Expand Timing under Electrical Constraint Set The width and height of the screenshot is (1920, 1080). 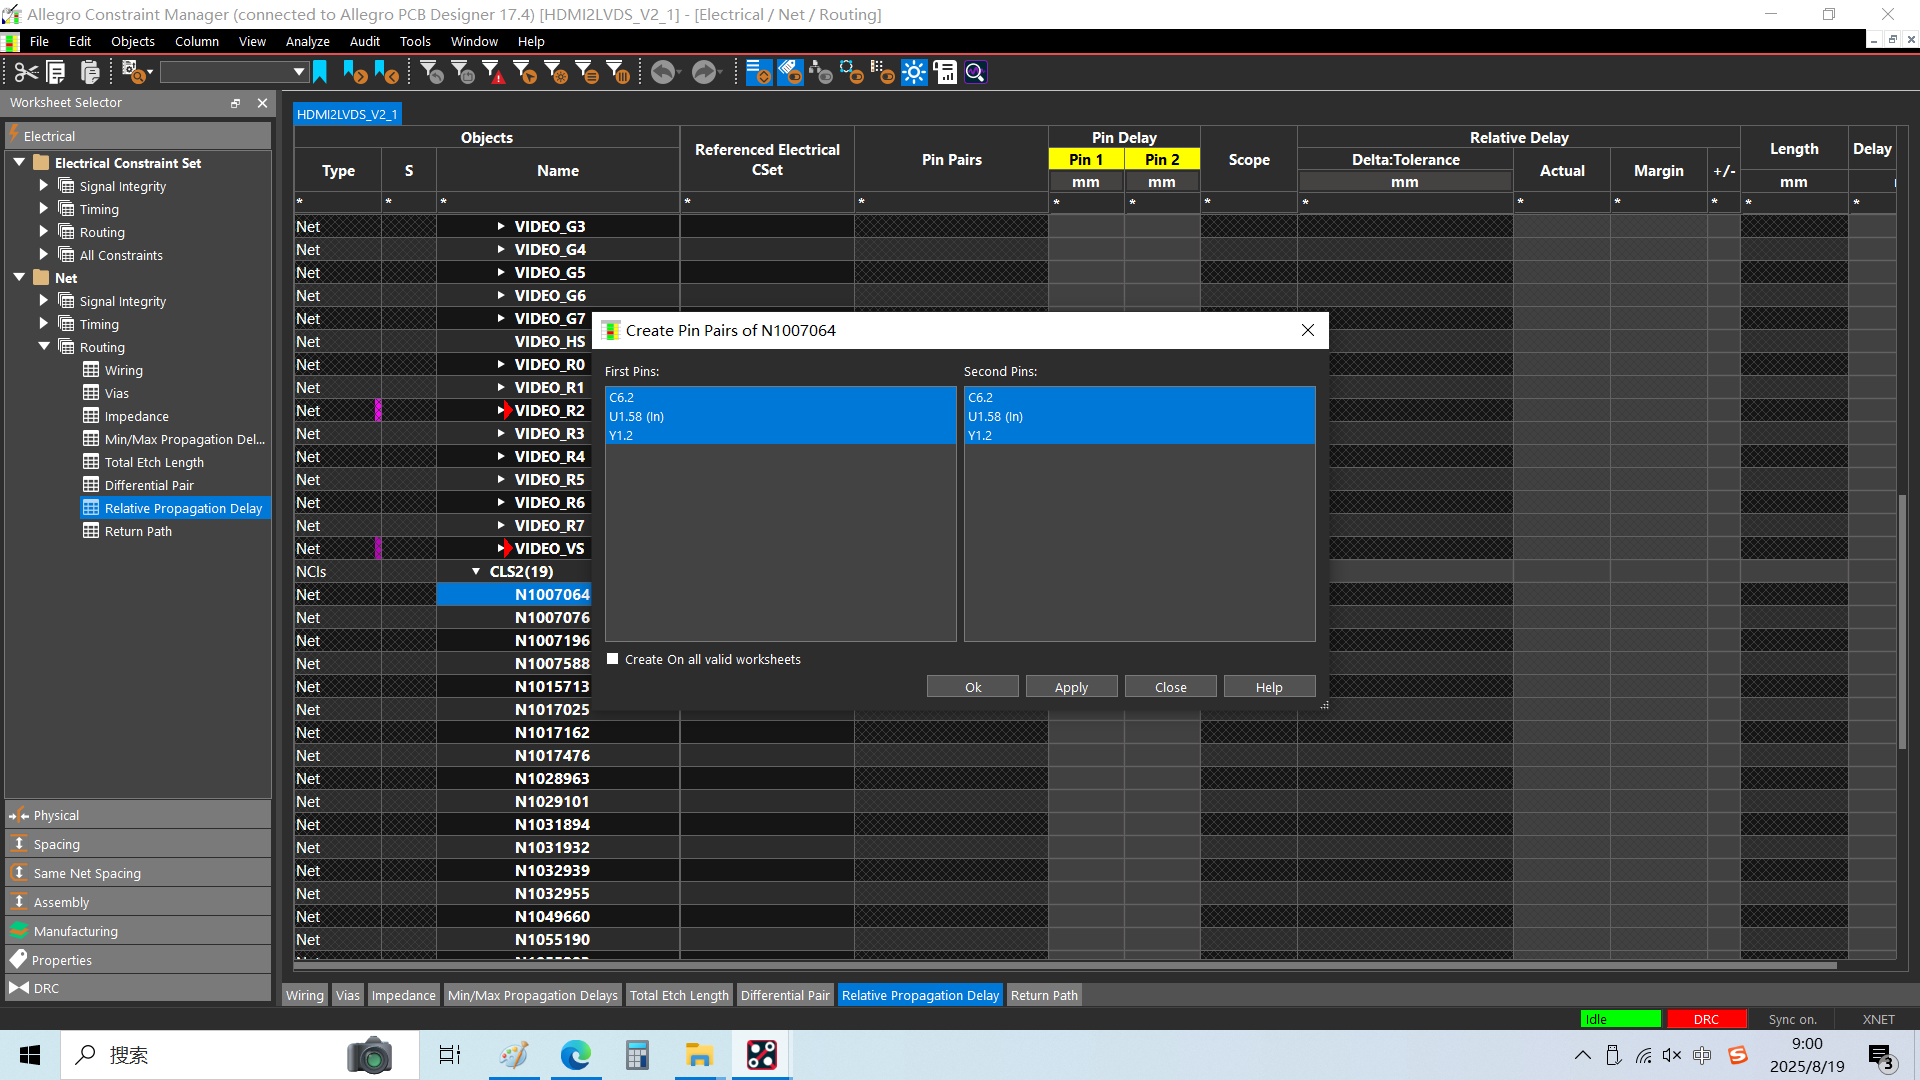tap(43, 209)
